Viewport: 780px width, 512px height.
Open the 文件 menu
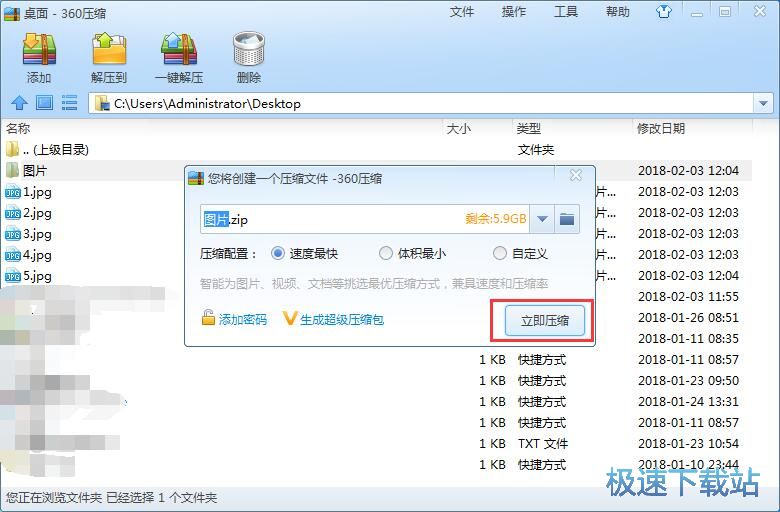point(462,11)
